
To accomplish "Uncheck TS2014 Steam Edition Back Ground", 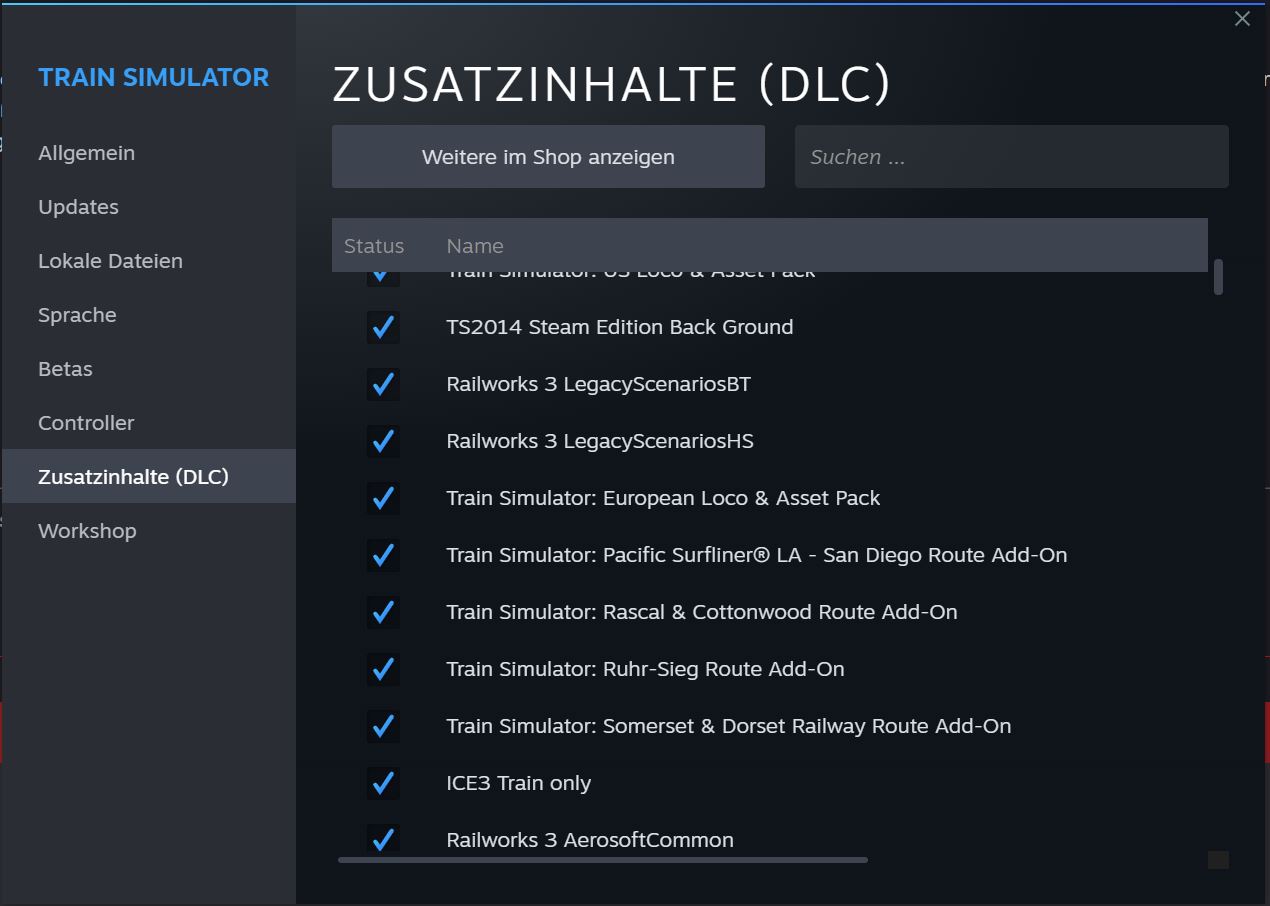I will (383, 327).
